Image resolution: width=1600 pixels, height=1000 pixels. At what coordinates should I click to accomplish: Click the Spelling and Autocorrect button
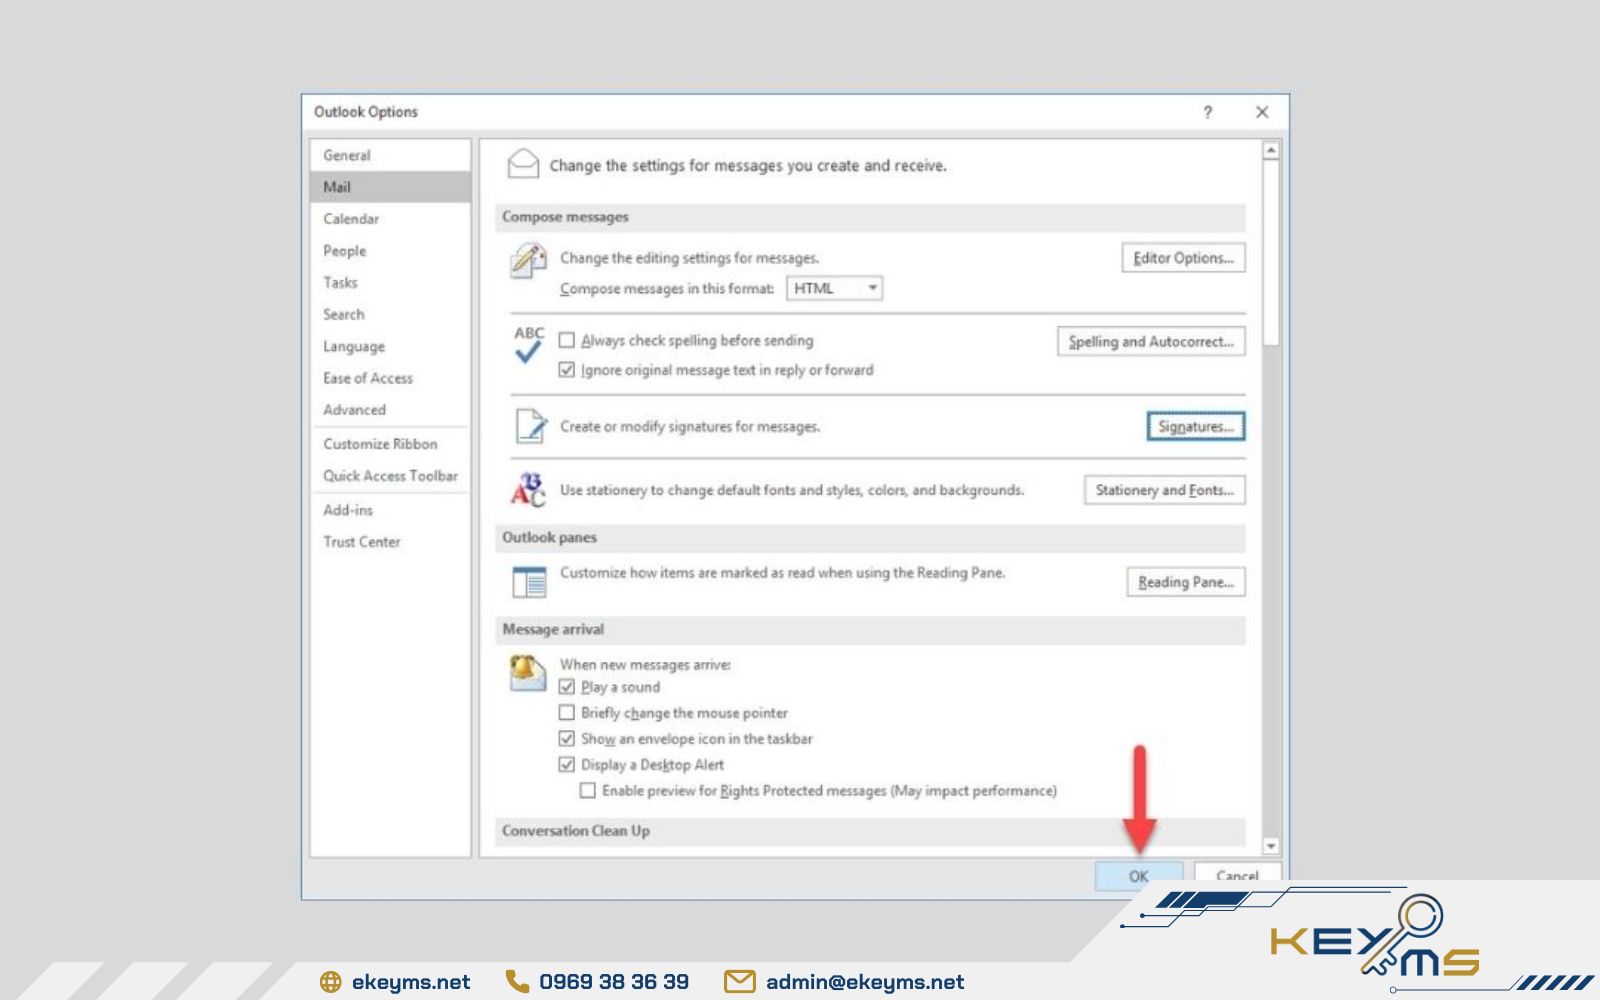click(x=1151, y=342)
